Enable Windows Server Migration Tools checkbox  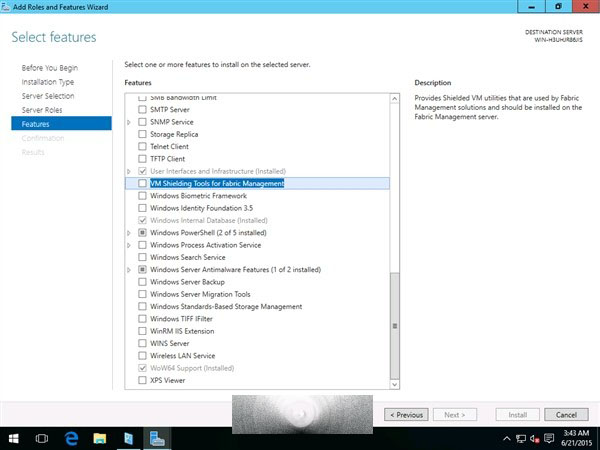142,294
